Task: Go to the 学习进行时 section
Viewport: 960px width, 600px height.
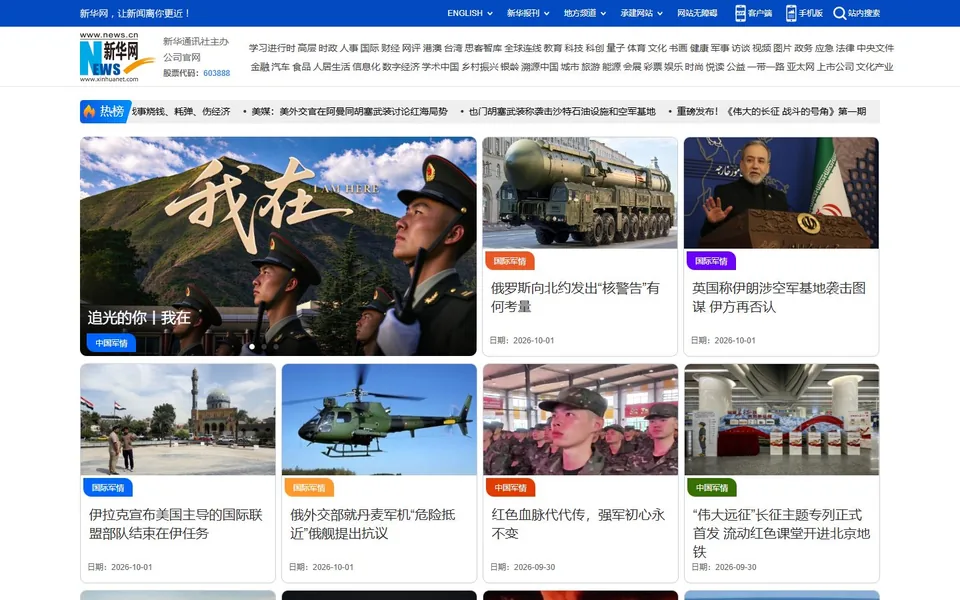Action: (x=272, y=48)
